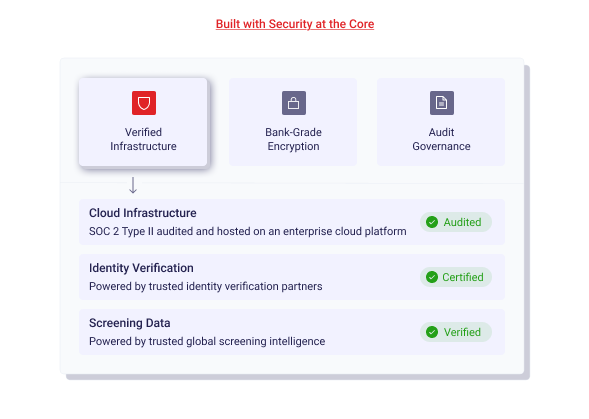The height and width of the screenshot is (419, 589).
Task: Select the Screening Data row
Action: point(292,332)
